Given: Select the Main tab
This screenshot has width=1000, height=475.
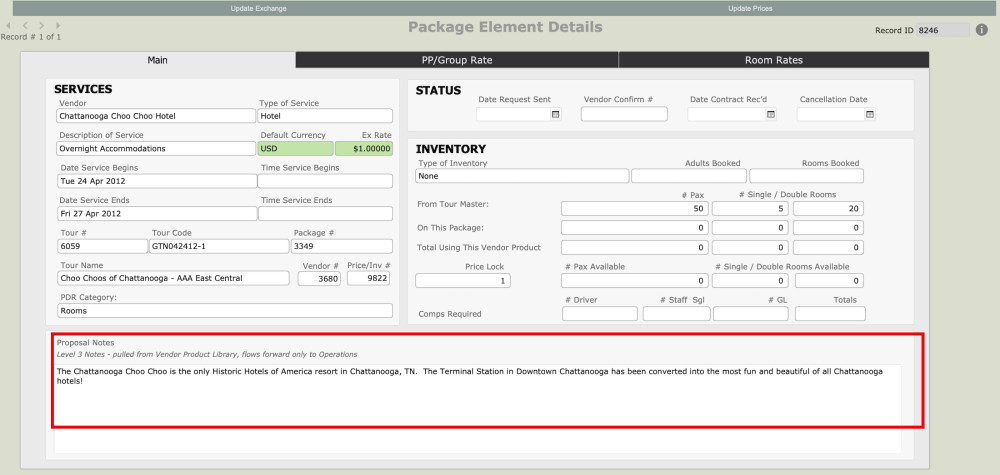Looking at the screenshot, I should tap(158, 60).
